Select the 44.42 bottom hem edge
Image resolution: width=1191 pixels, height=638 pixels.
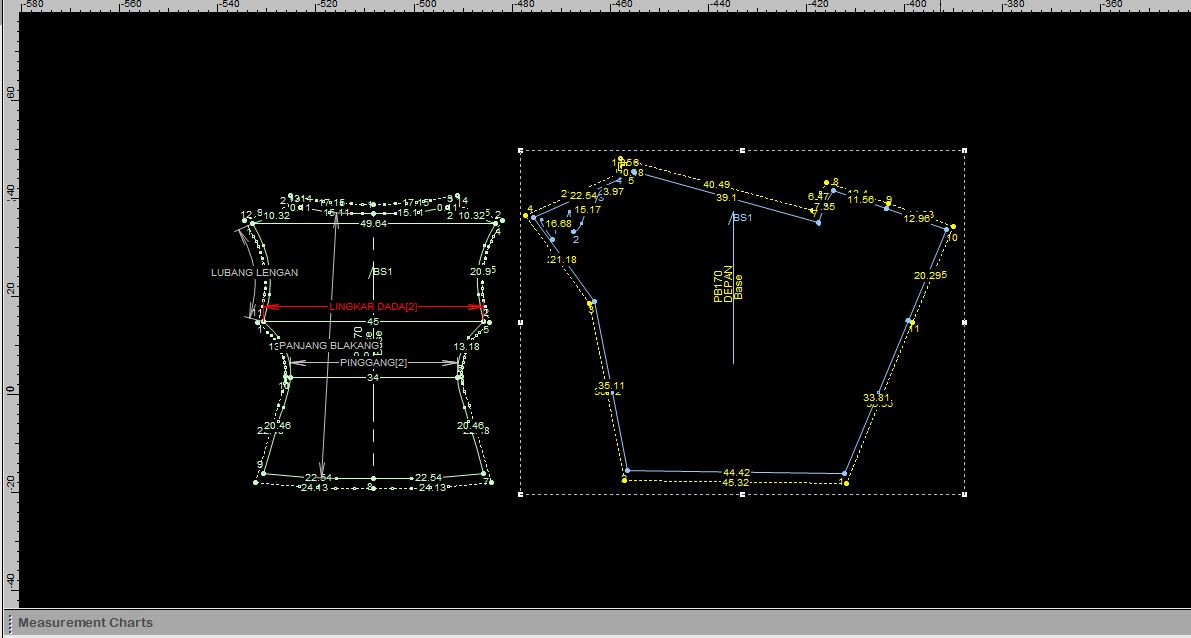pos(736,472)
